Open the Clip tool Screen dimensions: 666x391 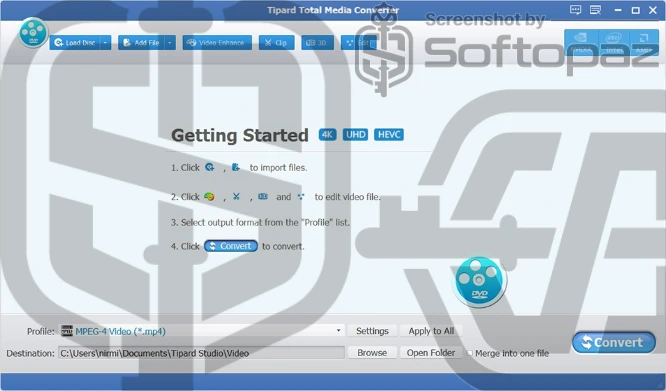coord(277,42)
